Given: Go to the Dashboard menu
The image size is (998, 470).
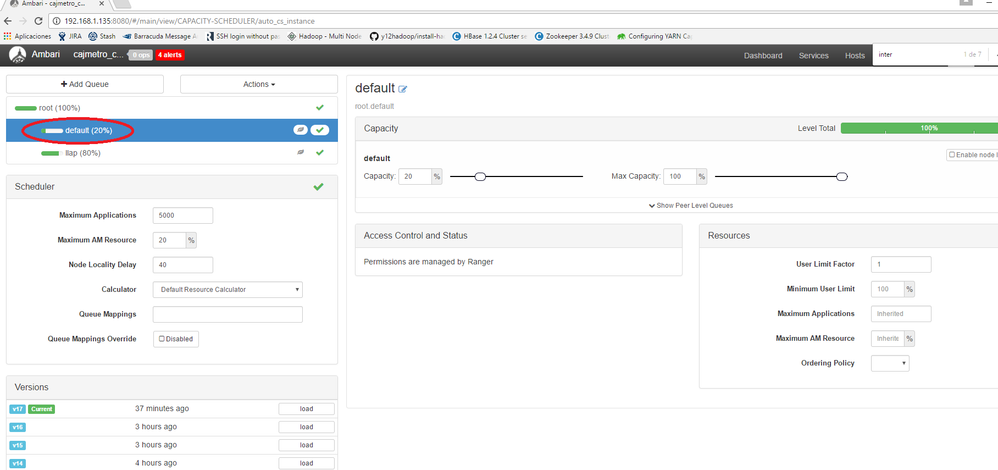Looking at the screenshot, I should coord(763,55).
